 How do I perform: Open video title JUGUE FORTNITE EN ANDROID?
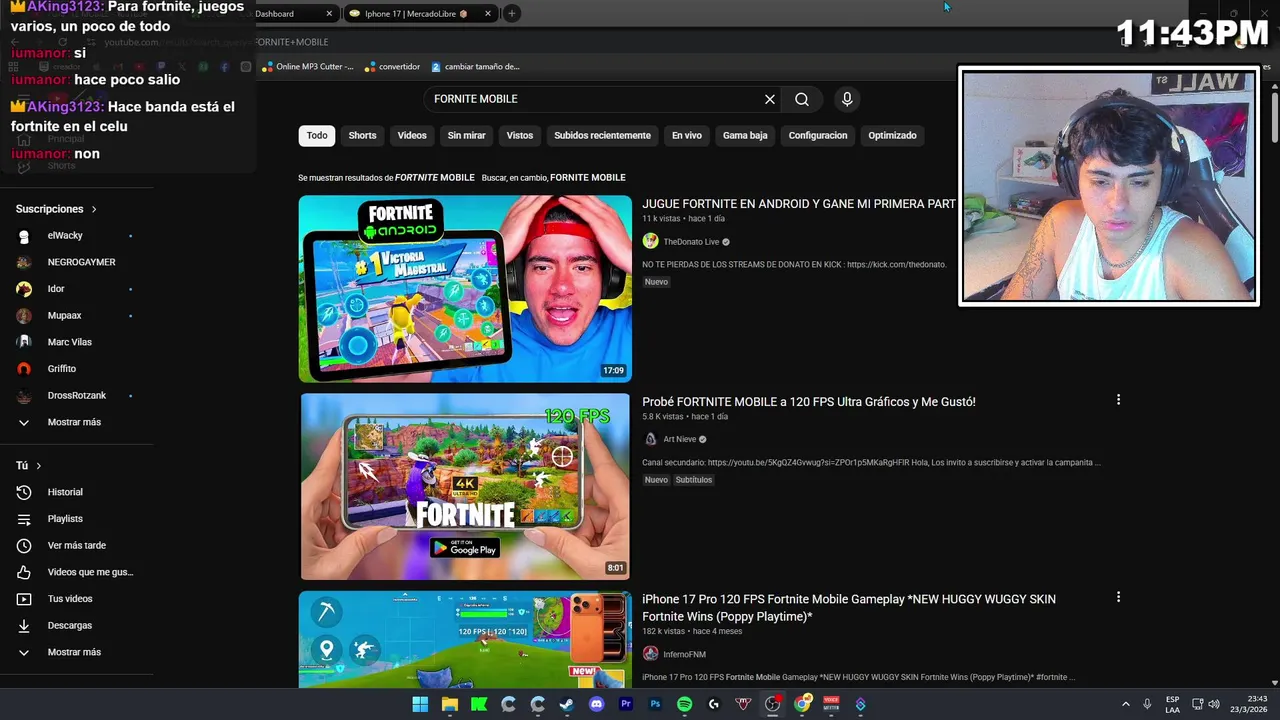[798, 203]
